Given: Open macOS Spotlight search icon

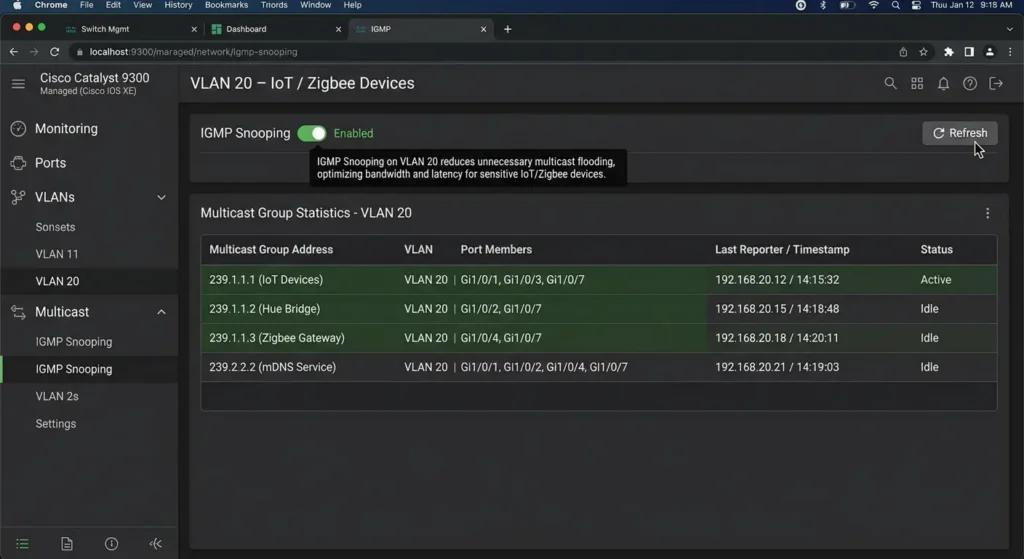Looking at the screenshot, I should [x=895, y=5].
